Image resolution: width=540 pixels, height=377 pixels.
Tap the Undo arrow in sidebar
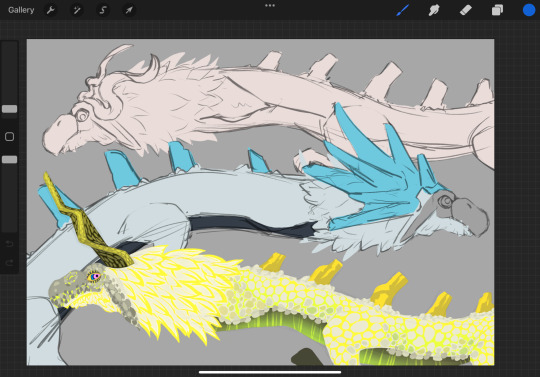tap(9, 244)
